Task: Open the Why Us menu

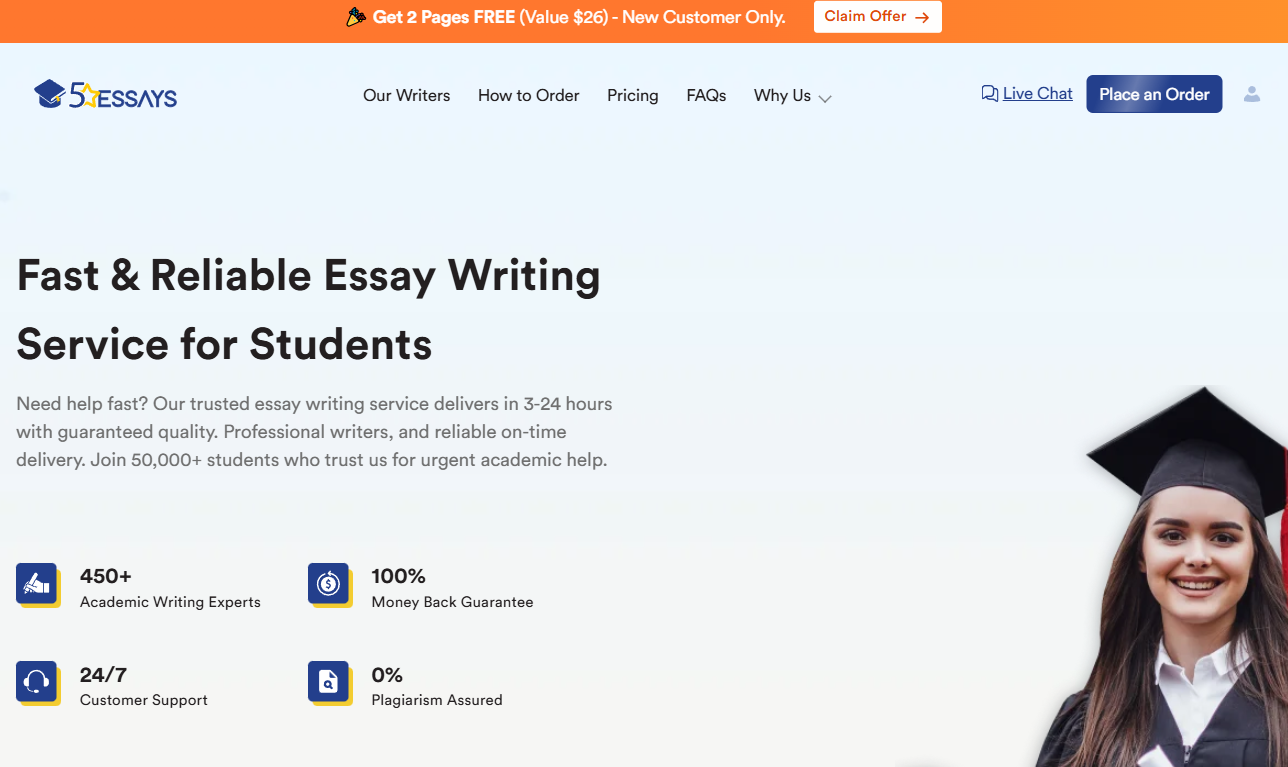Action: point(782,96)
